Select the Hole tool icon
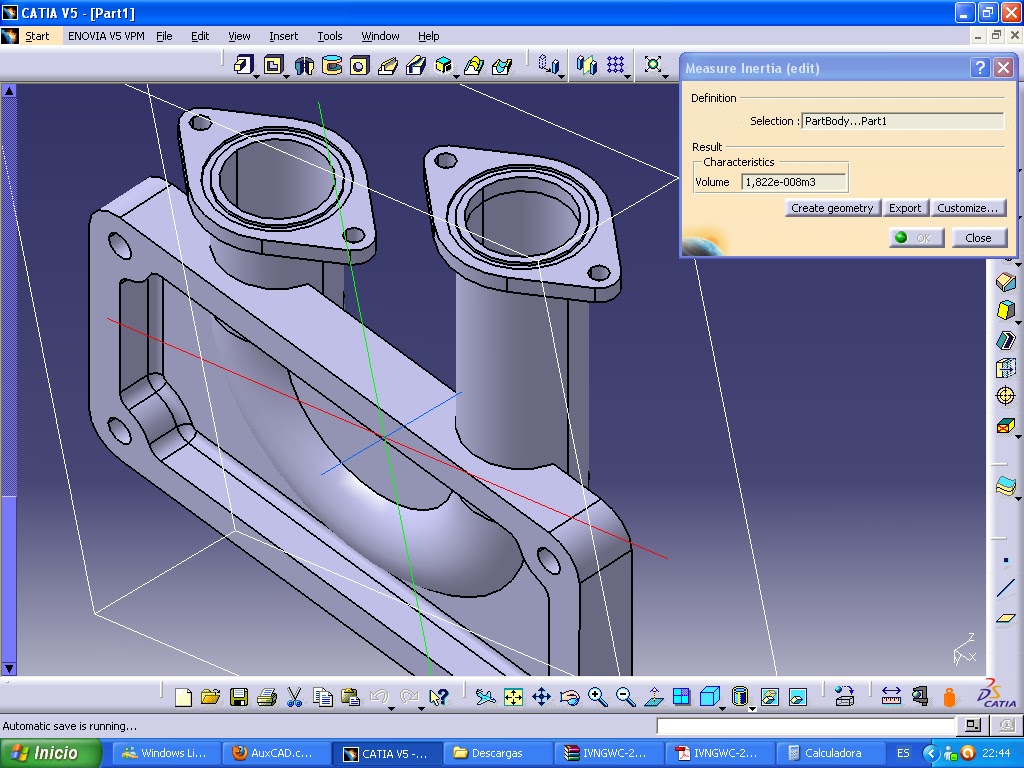This screenshot has width=1024, height=768. point(359,65)
